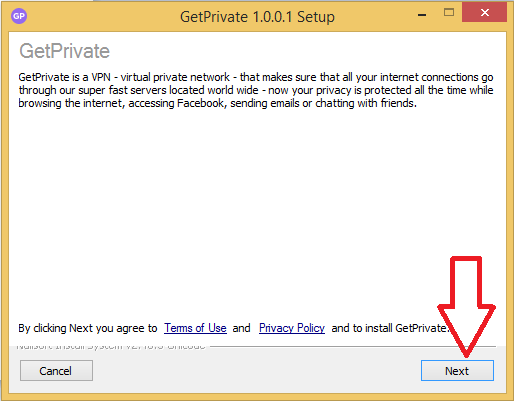514x401 pixels.
Task: Click the GetPrivate 1.0.0.1 Setup title text
Action: coord(257,17)
